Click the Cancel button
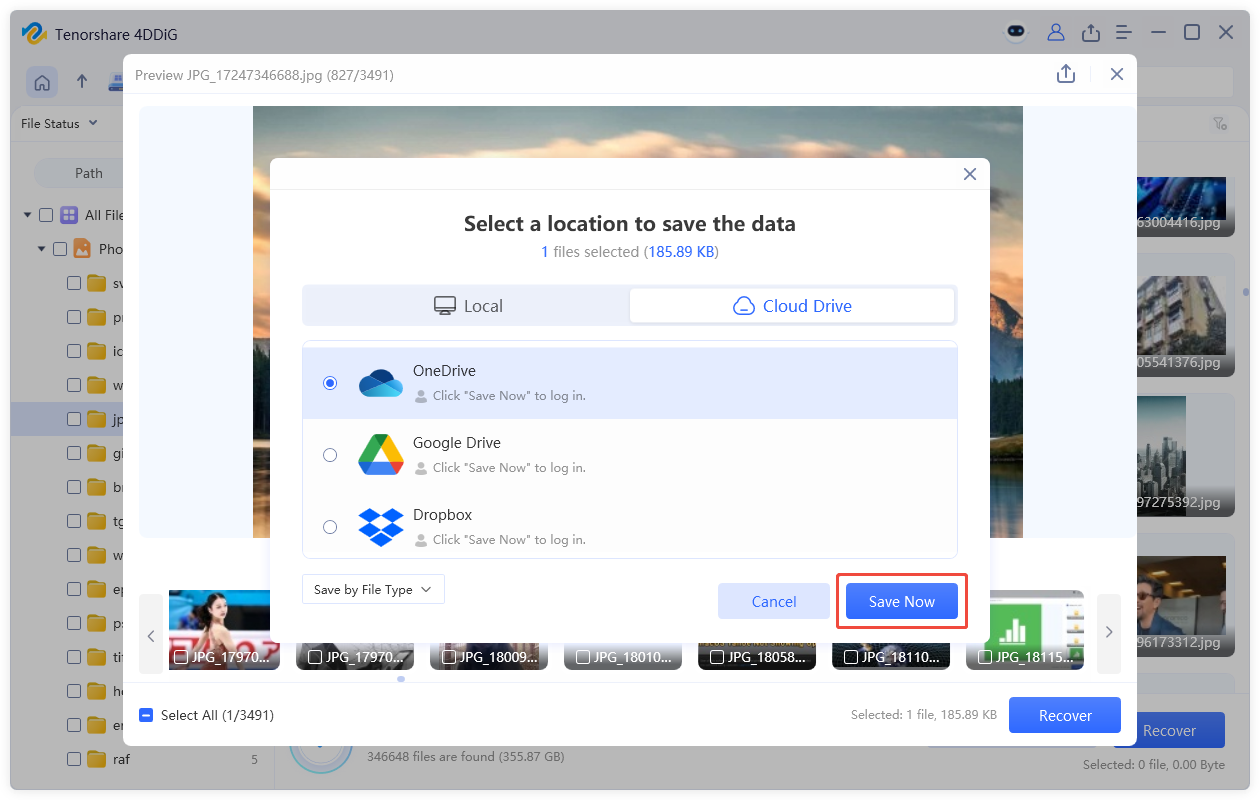 [x=774, y=601]
